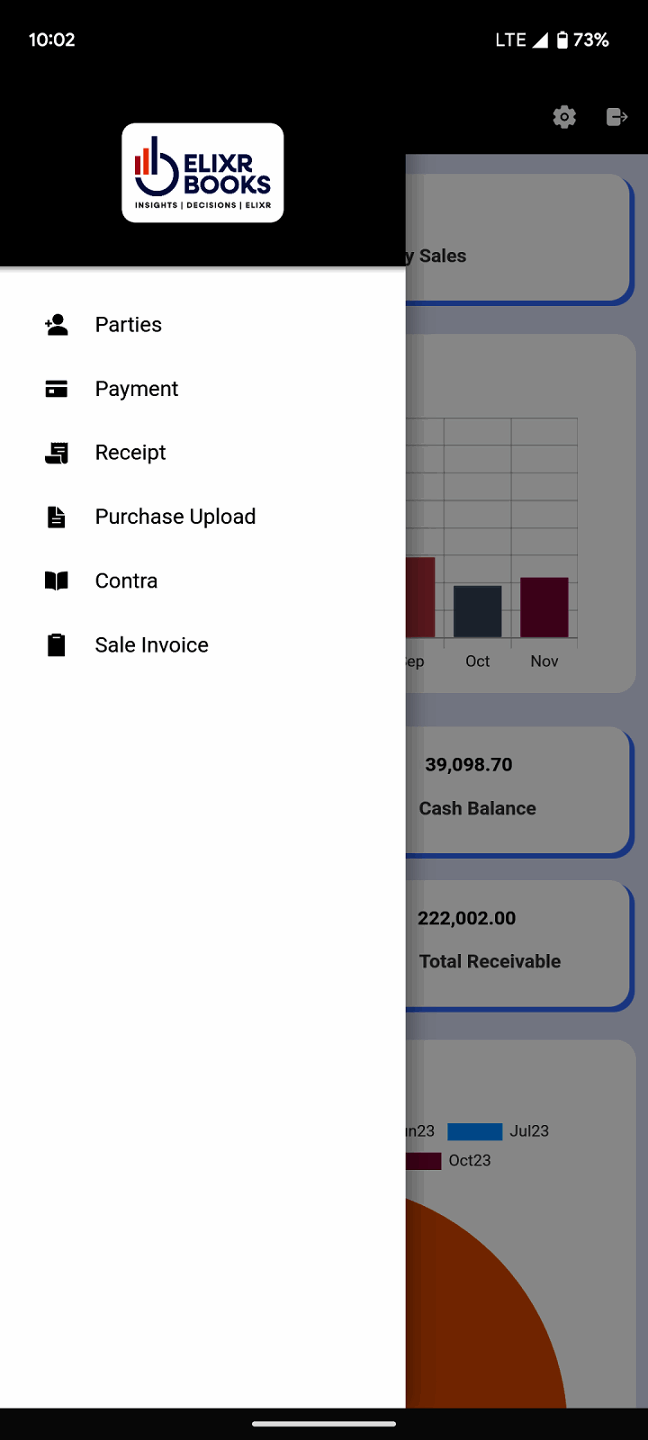This screenshot has width=648, height=1440.
Task: Click the Oct23 maroon legend swatch
Action: (424, 1161)
